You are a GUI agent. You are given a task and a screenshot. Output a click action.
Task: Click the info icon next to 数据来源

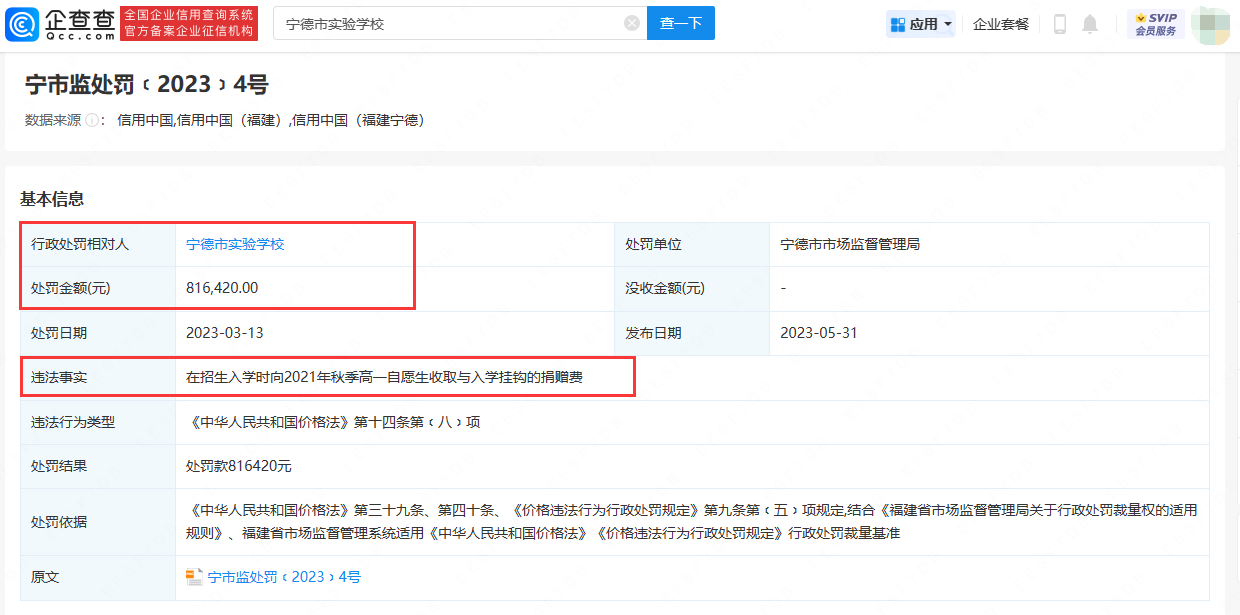pos(92,120)
